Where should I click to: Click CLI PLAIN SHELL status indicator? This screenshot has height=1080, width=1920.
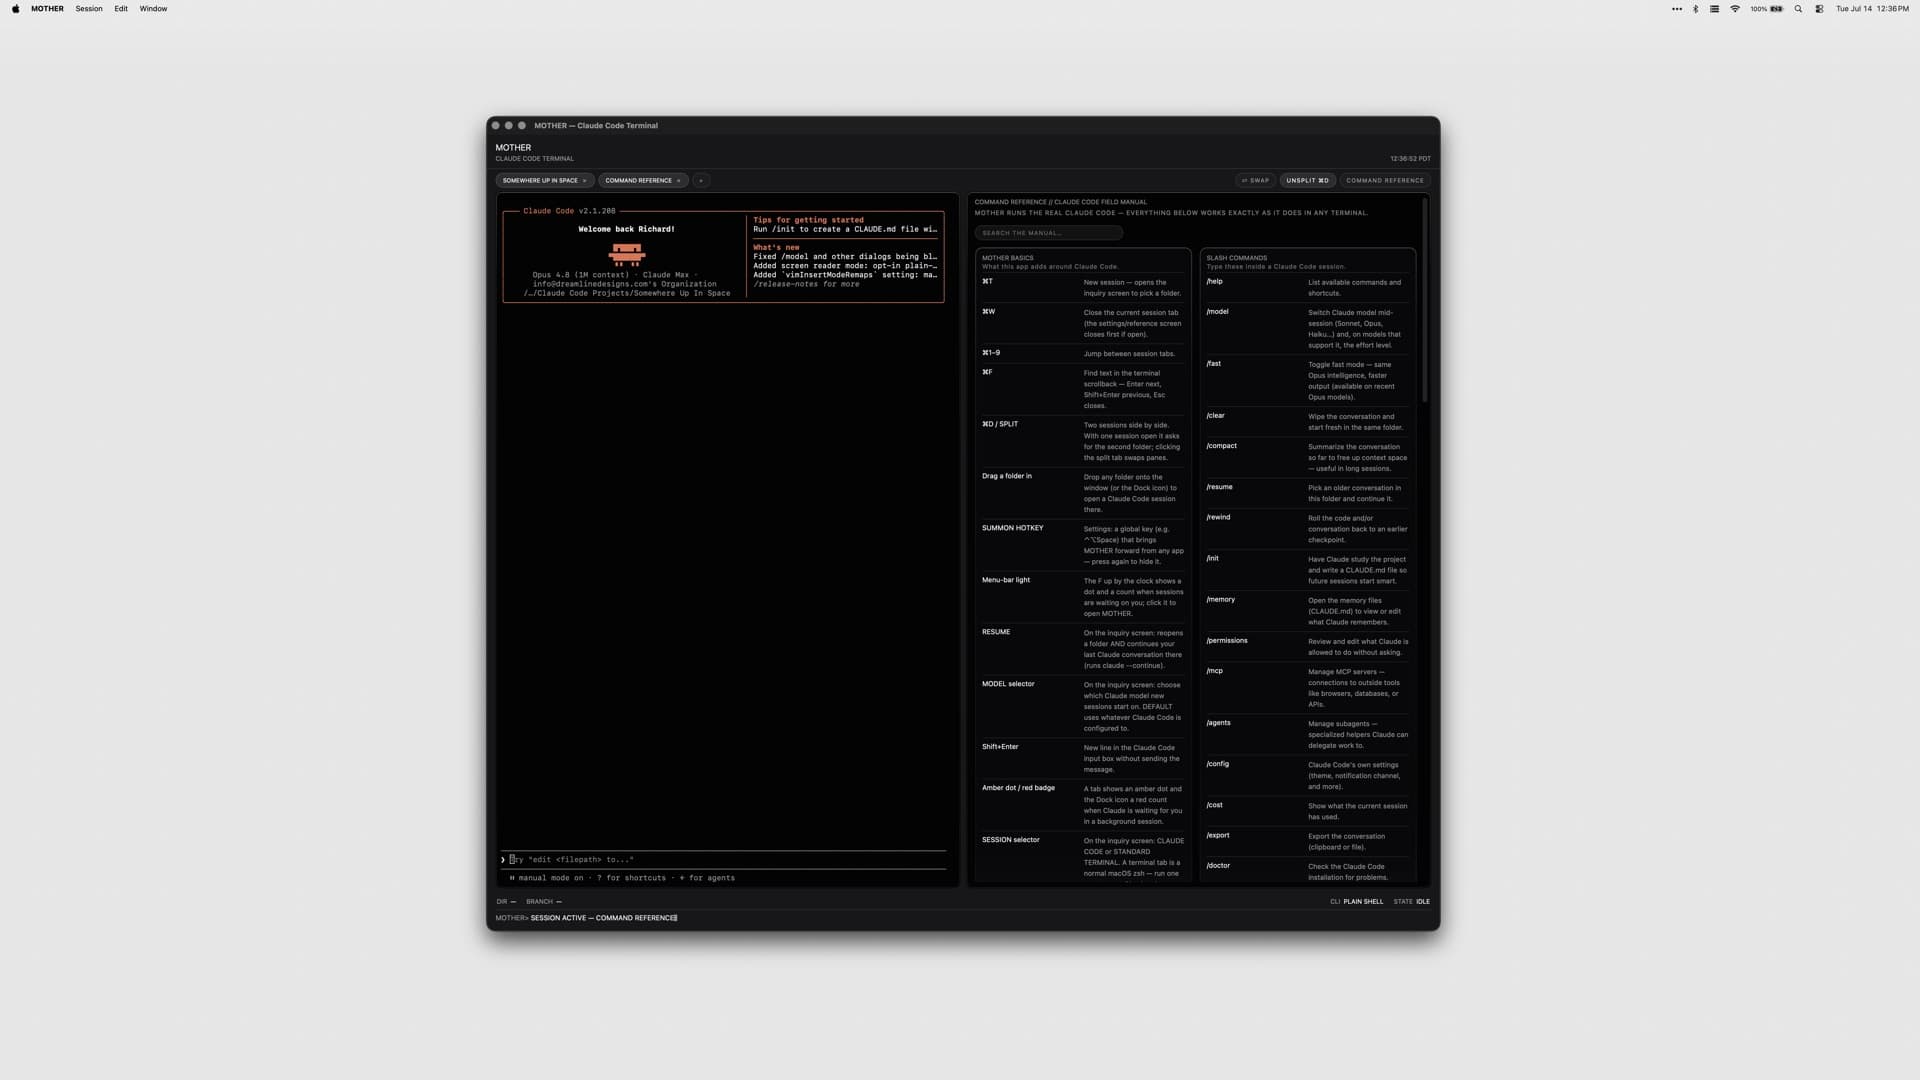pyautogui.click(x=1357, y=902)
